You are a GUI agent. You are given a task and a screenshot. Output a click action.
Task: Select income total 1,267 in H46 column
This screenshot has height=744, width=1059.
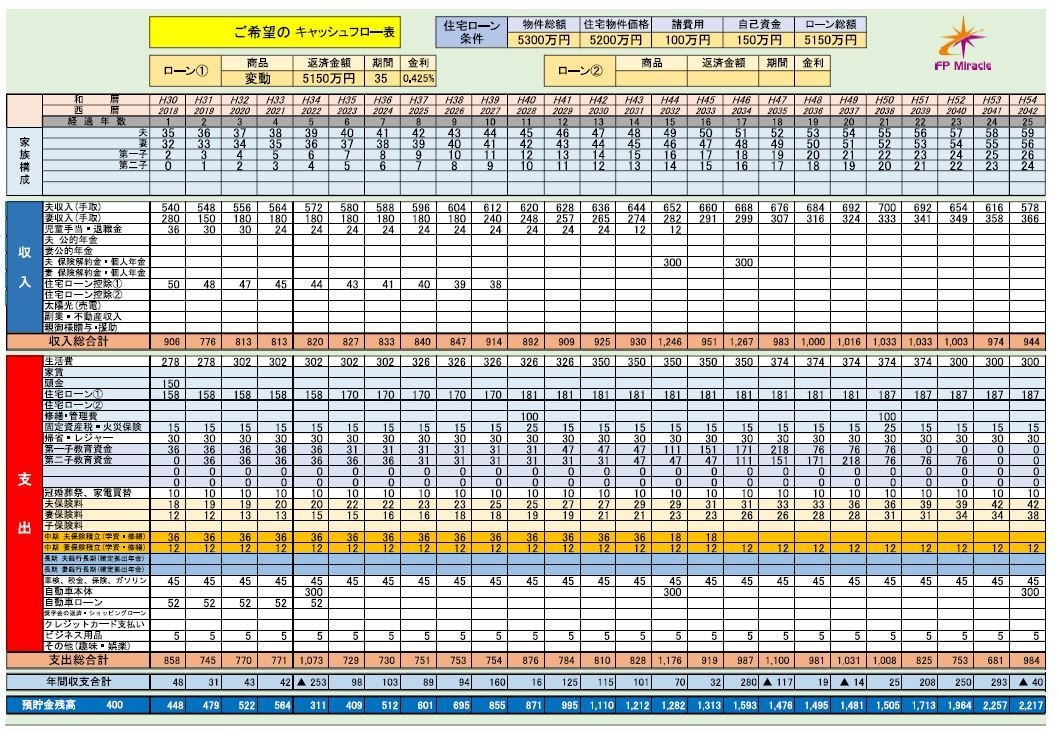(741, 342)
